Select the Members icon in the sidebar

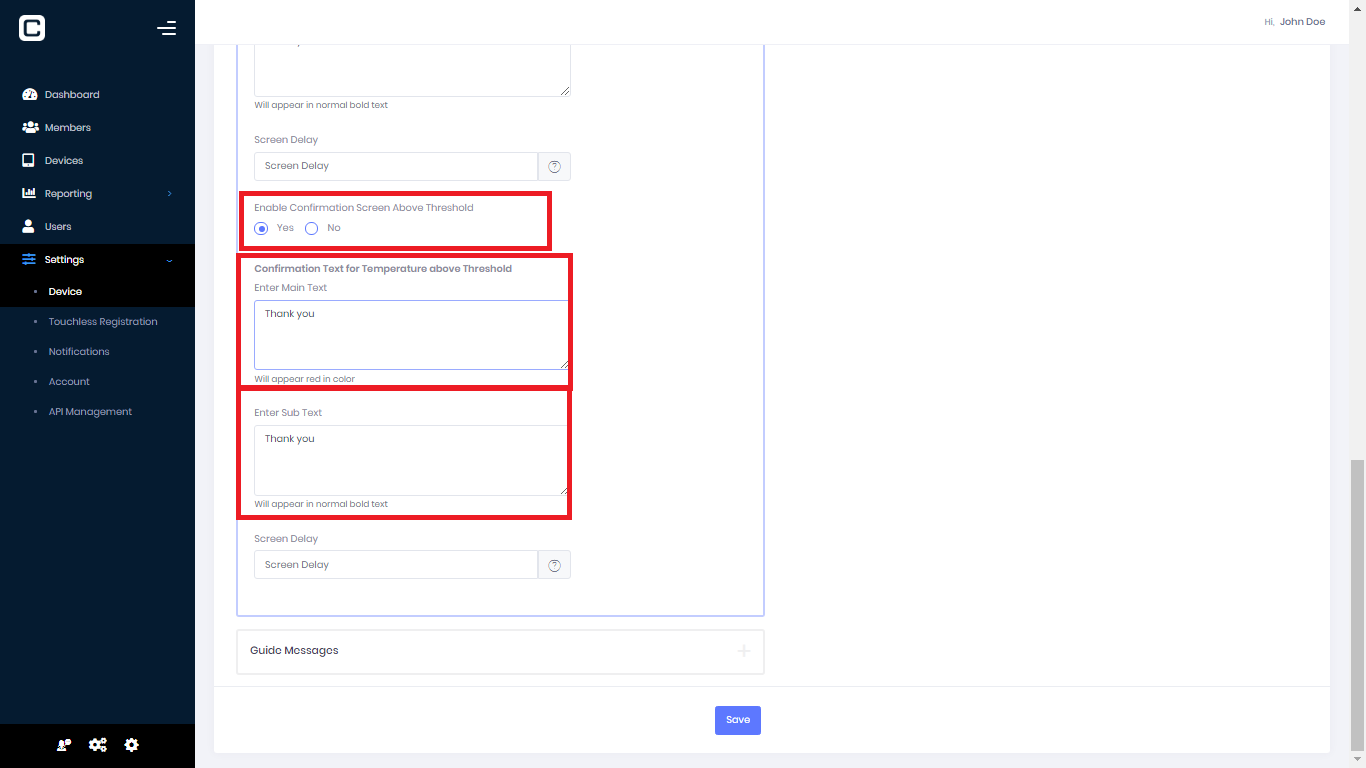[30, 127]
